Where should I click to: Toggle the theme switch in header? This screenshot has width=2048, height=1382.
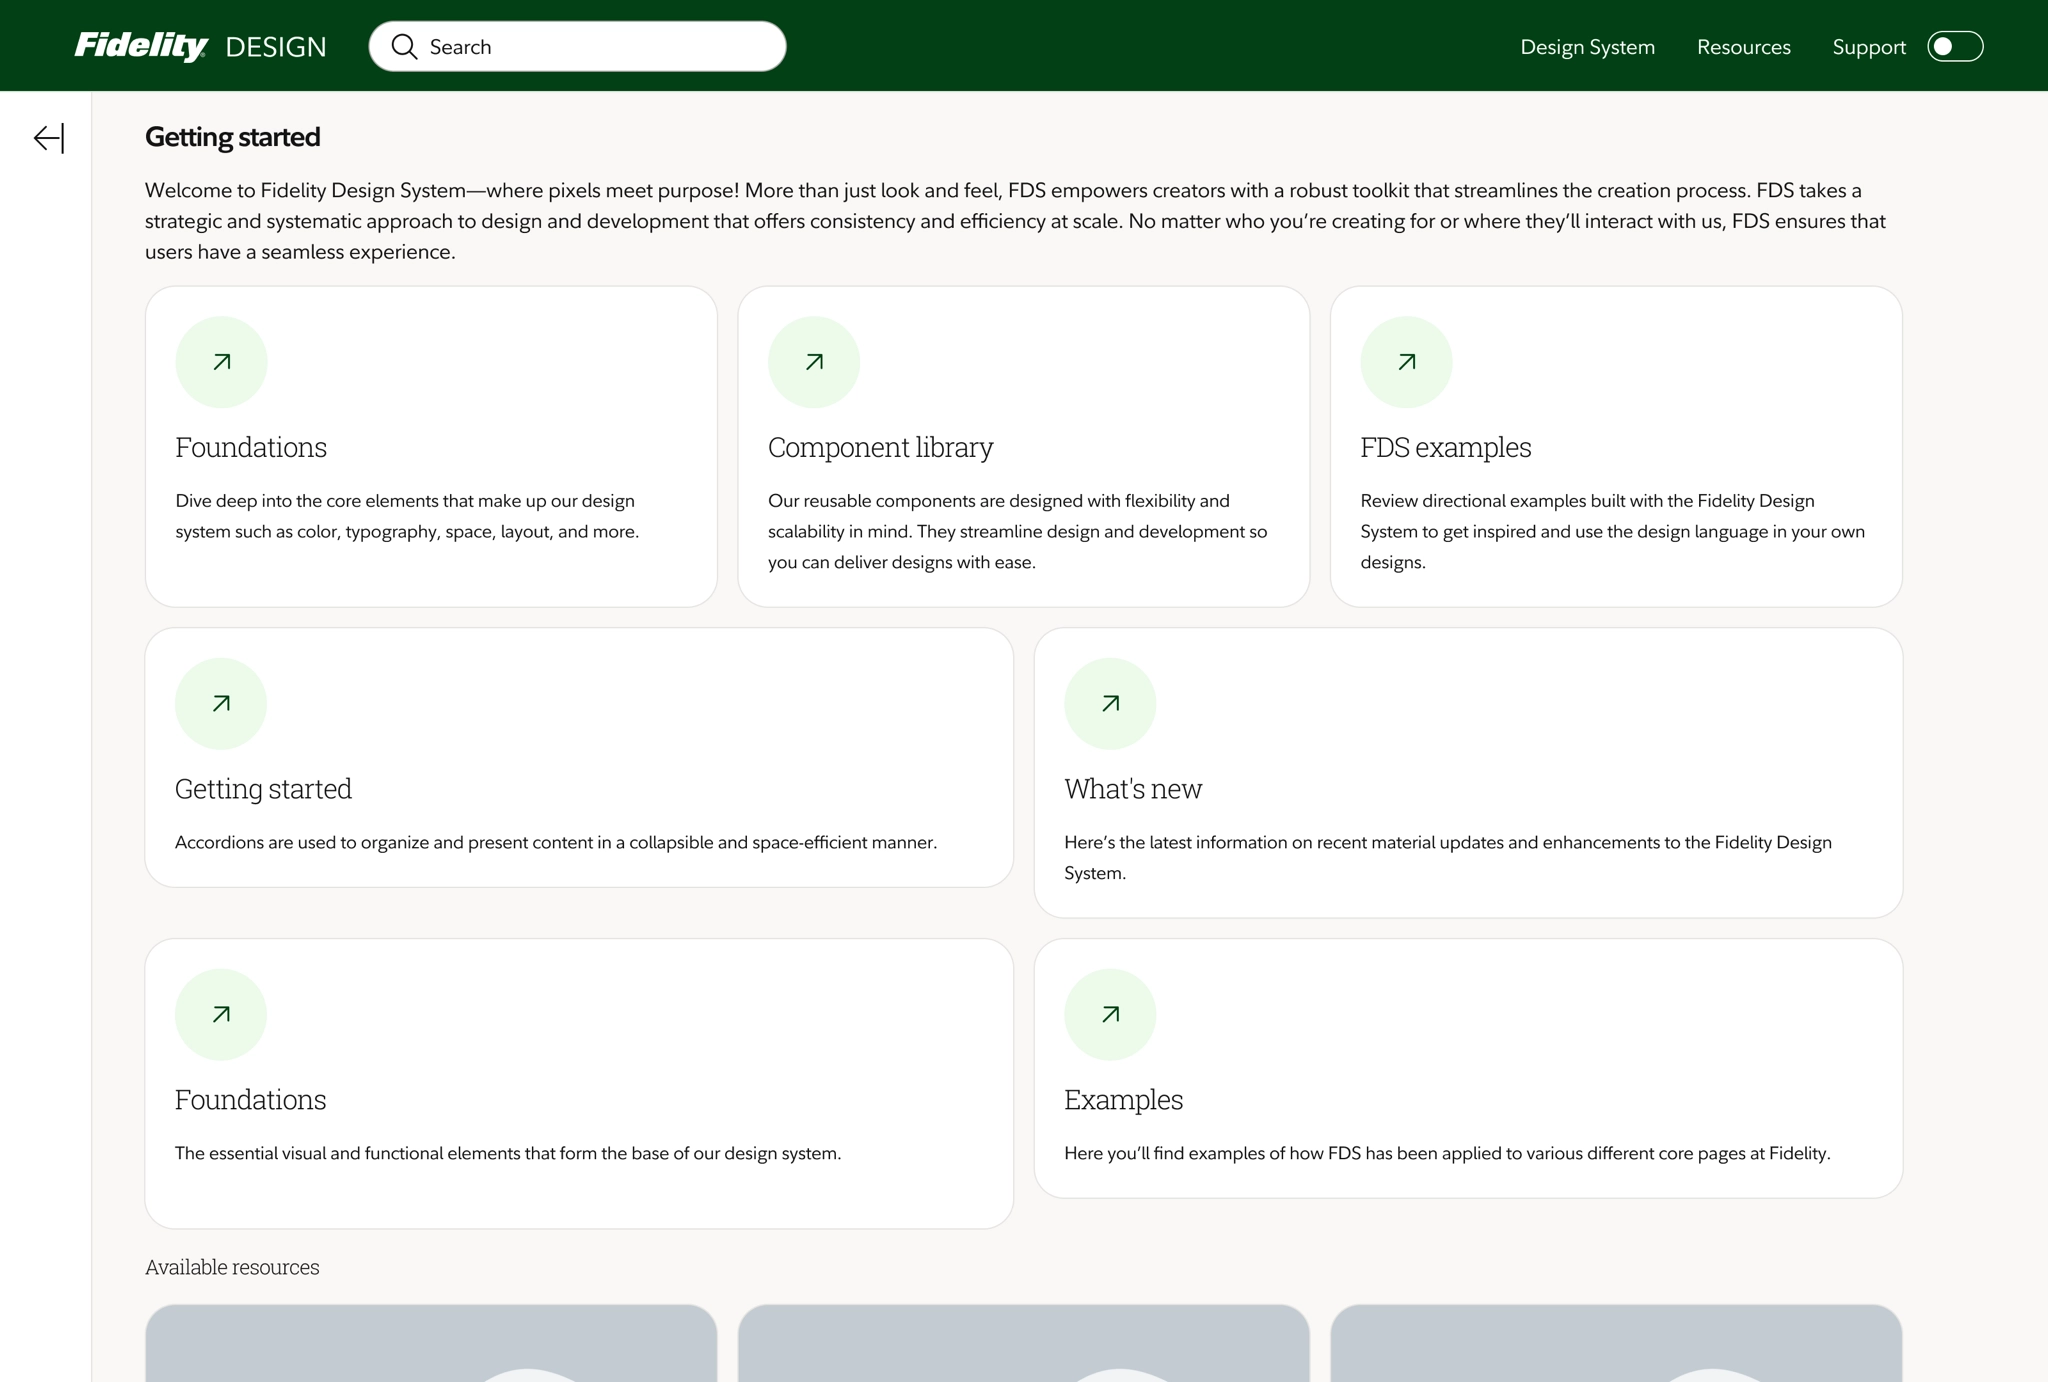coord(1954,47)
